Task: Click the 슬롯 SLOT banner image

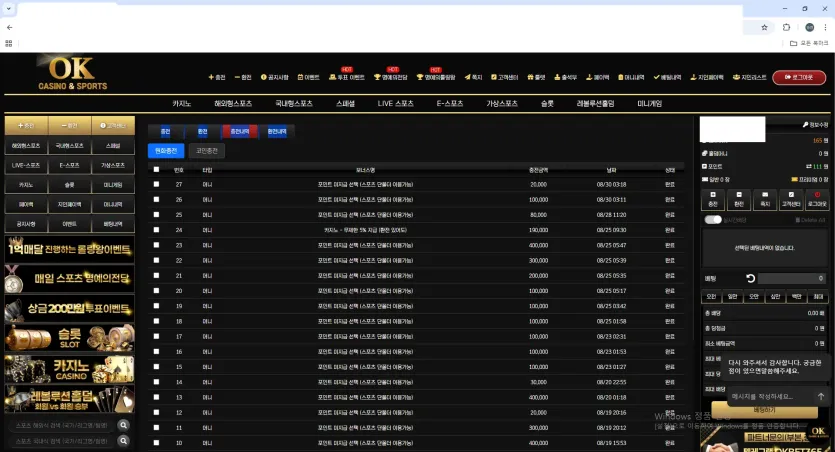Action: 69,338
